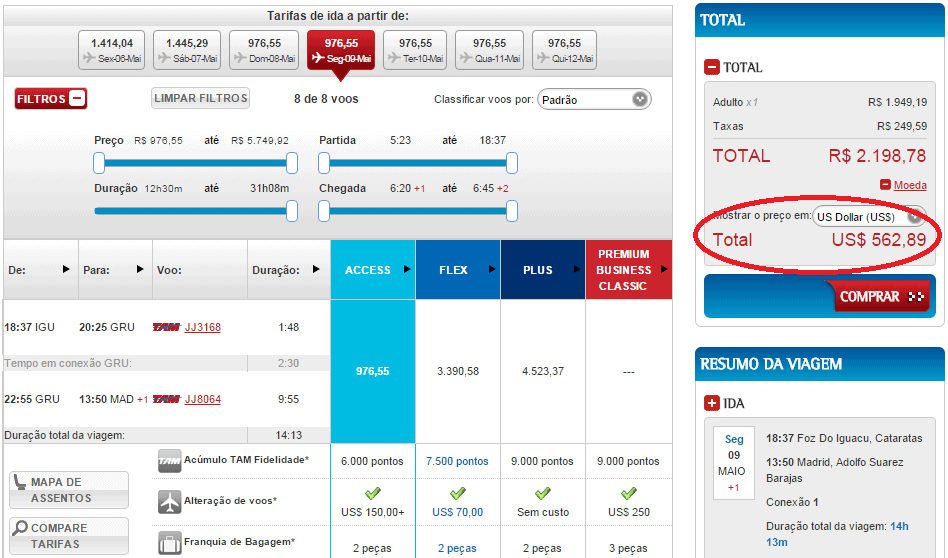Click the suitcase icon beside Franquia de Bagagem
This screenshot has width=948, height=558.
click(169, 543)
